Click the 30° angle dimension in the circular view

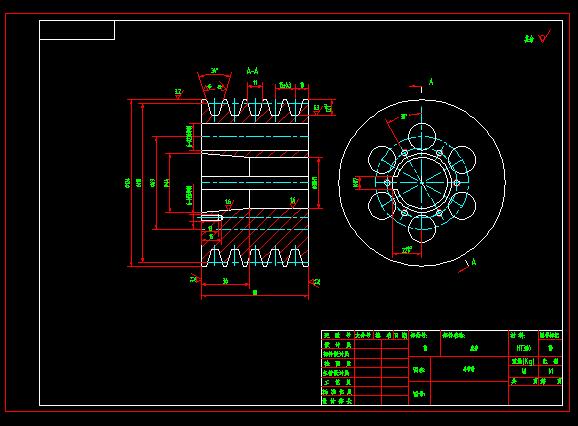pos(404,117)
